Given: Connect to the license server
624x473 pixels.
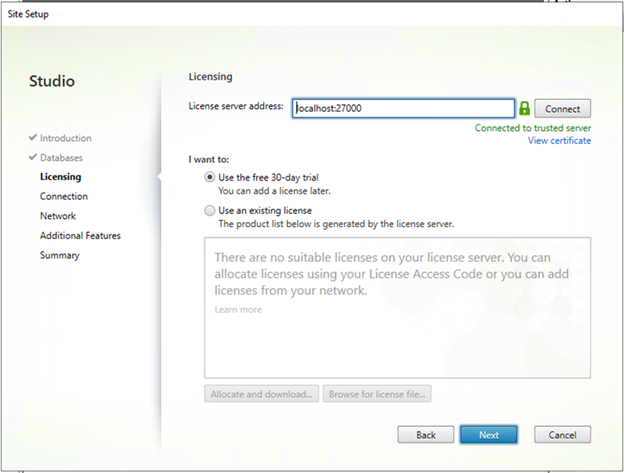Looking at the screenshot, I should point(562,109).
